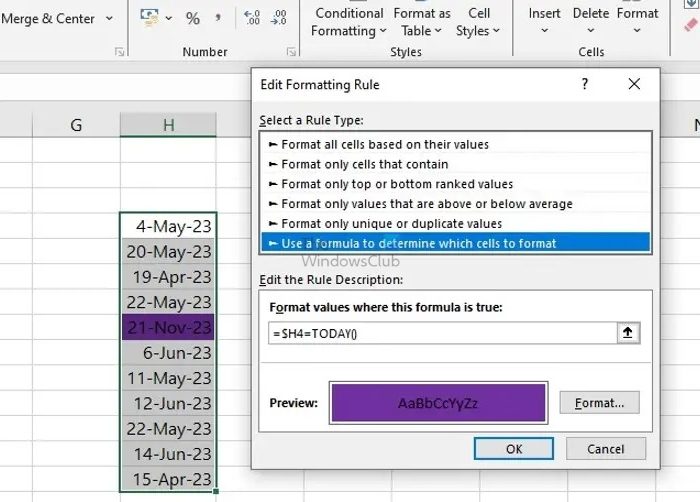Open the Number format dialog launcher
700x502 pixels.
click(x=291, y=51)
